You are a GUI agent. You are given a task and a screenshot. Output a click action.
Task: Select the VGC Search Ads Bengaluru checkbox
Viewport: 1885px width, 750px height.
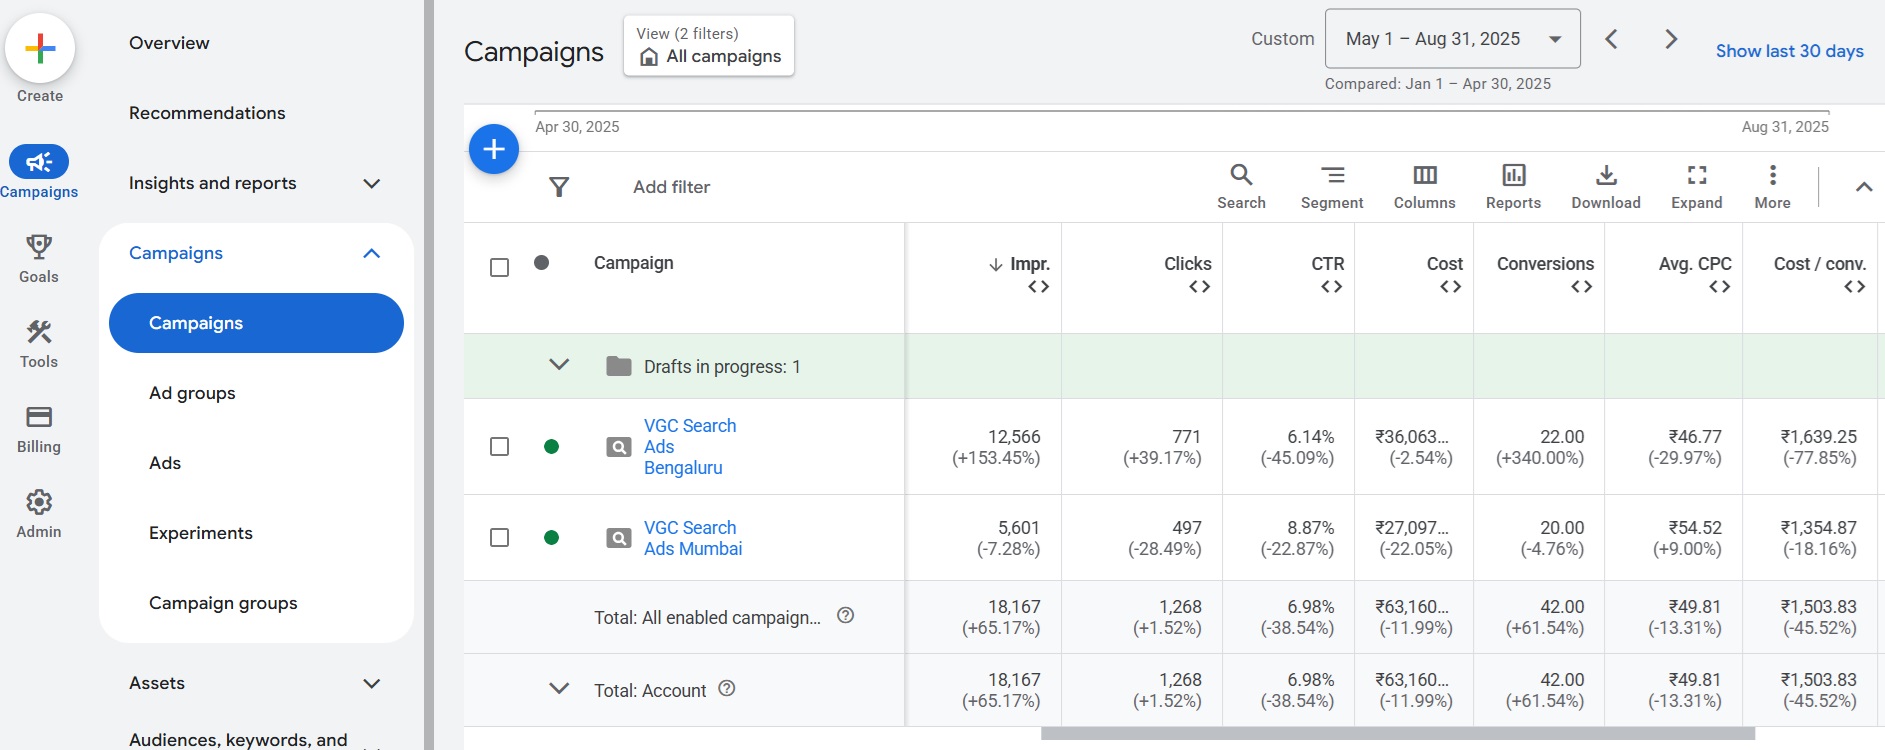499,447
